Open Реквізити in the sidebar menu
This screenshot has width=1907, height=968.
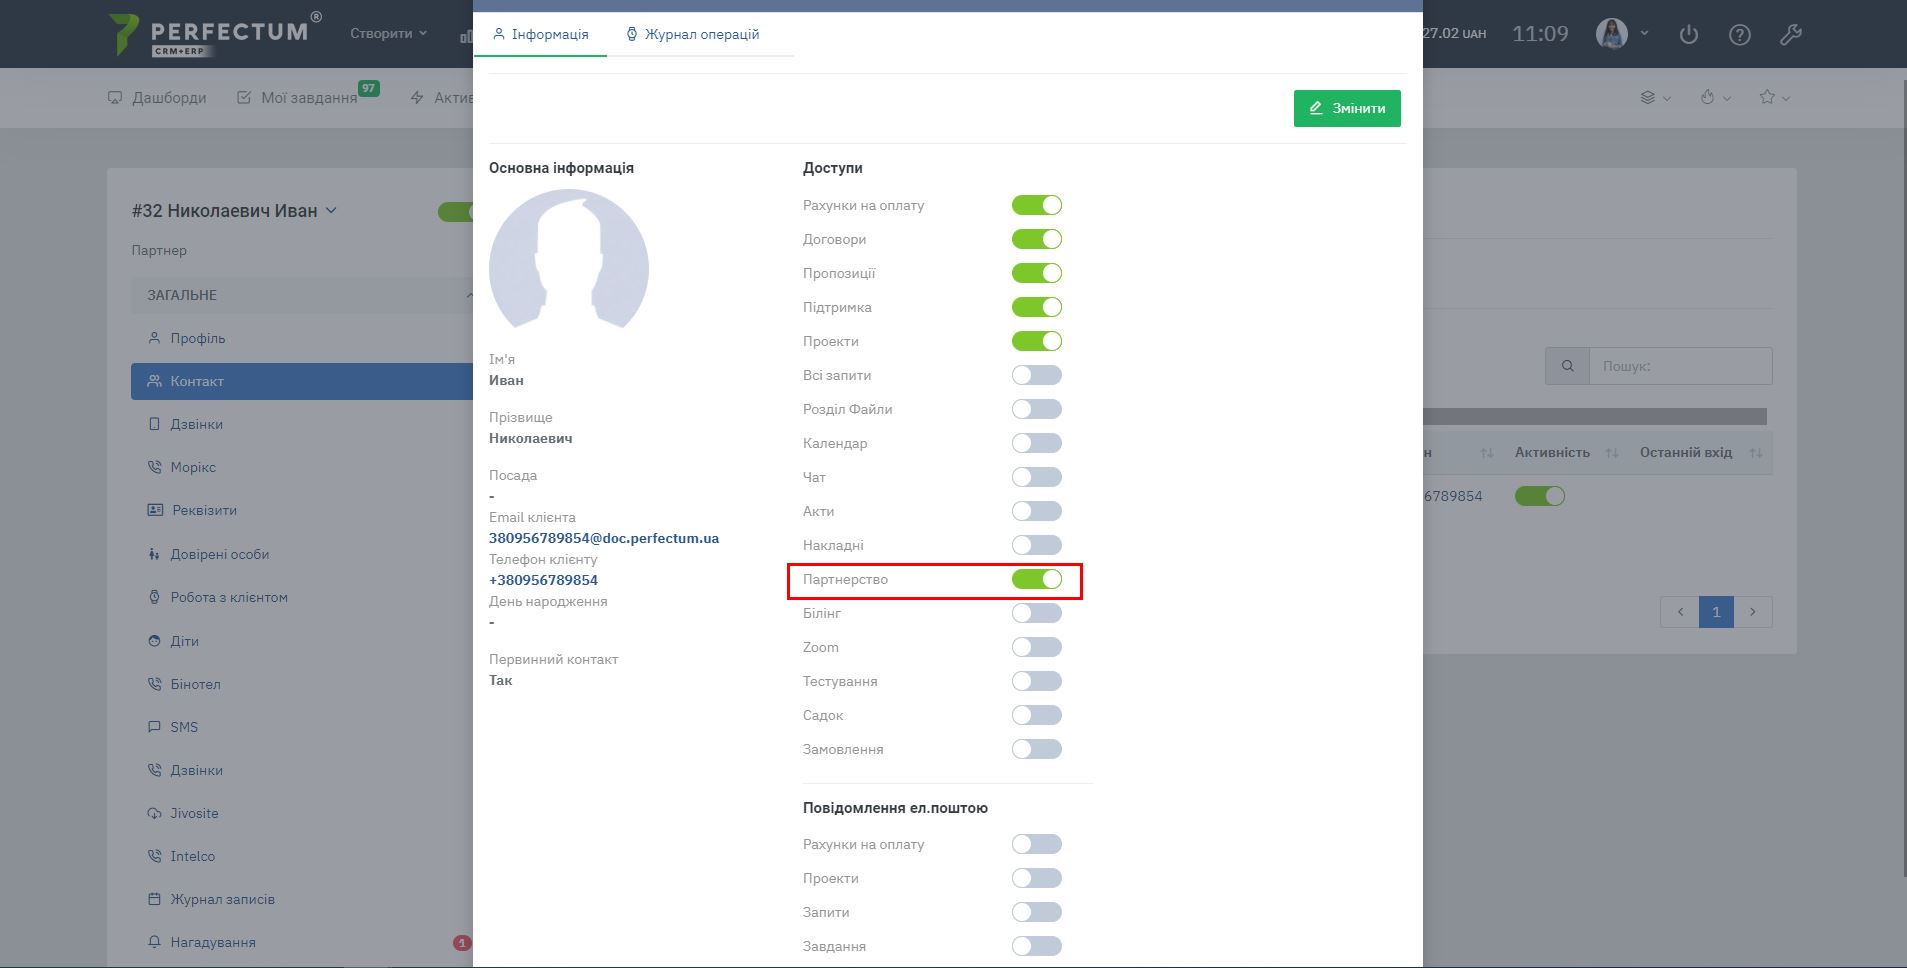pos(204,510)
